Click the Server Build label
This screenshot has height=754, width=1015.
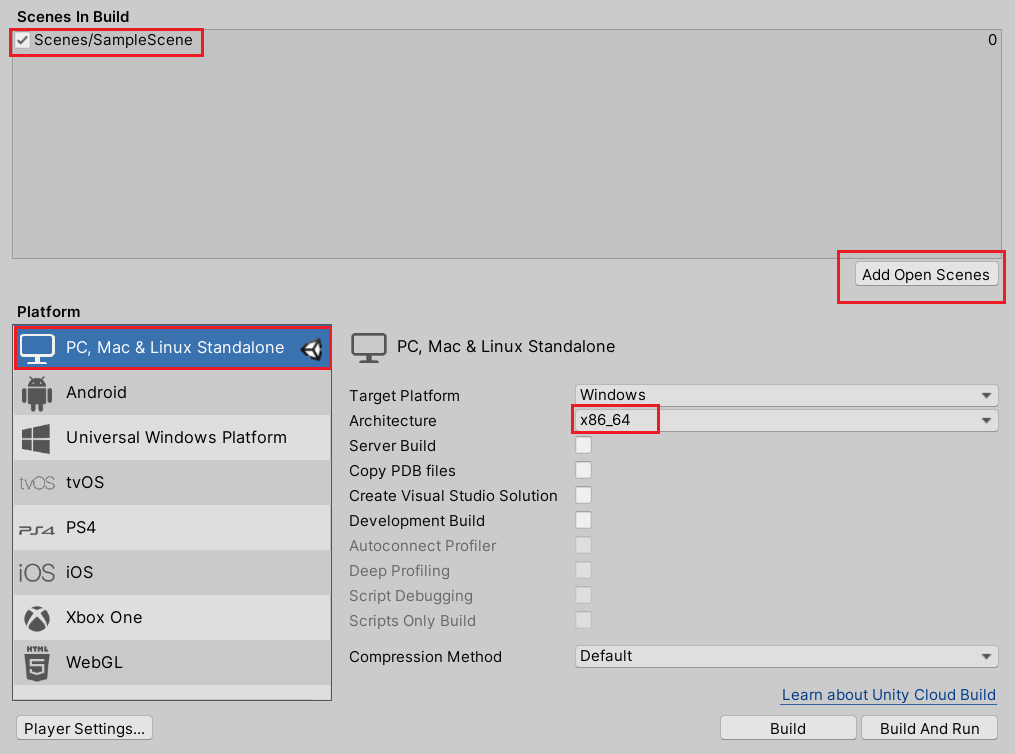pyautogui.click(x=392, y=446)
